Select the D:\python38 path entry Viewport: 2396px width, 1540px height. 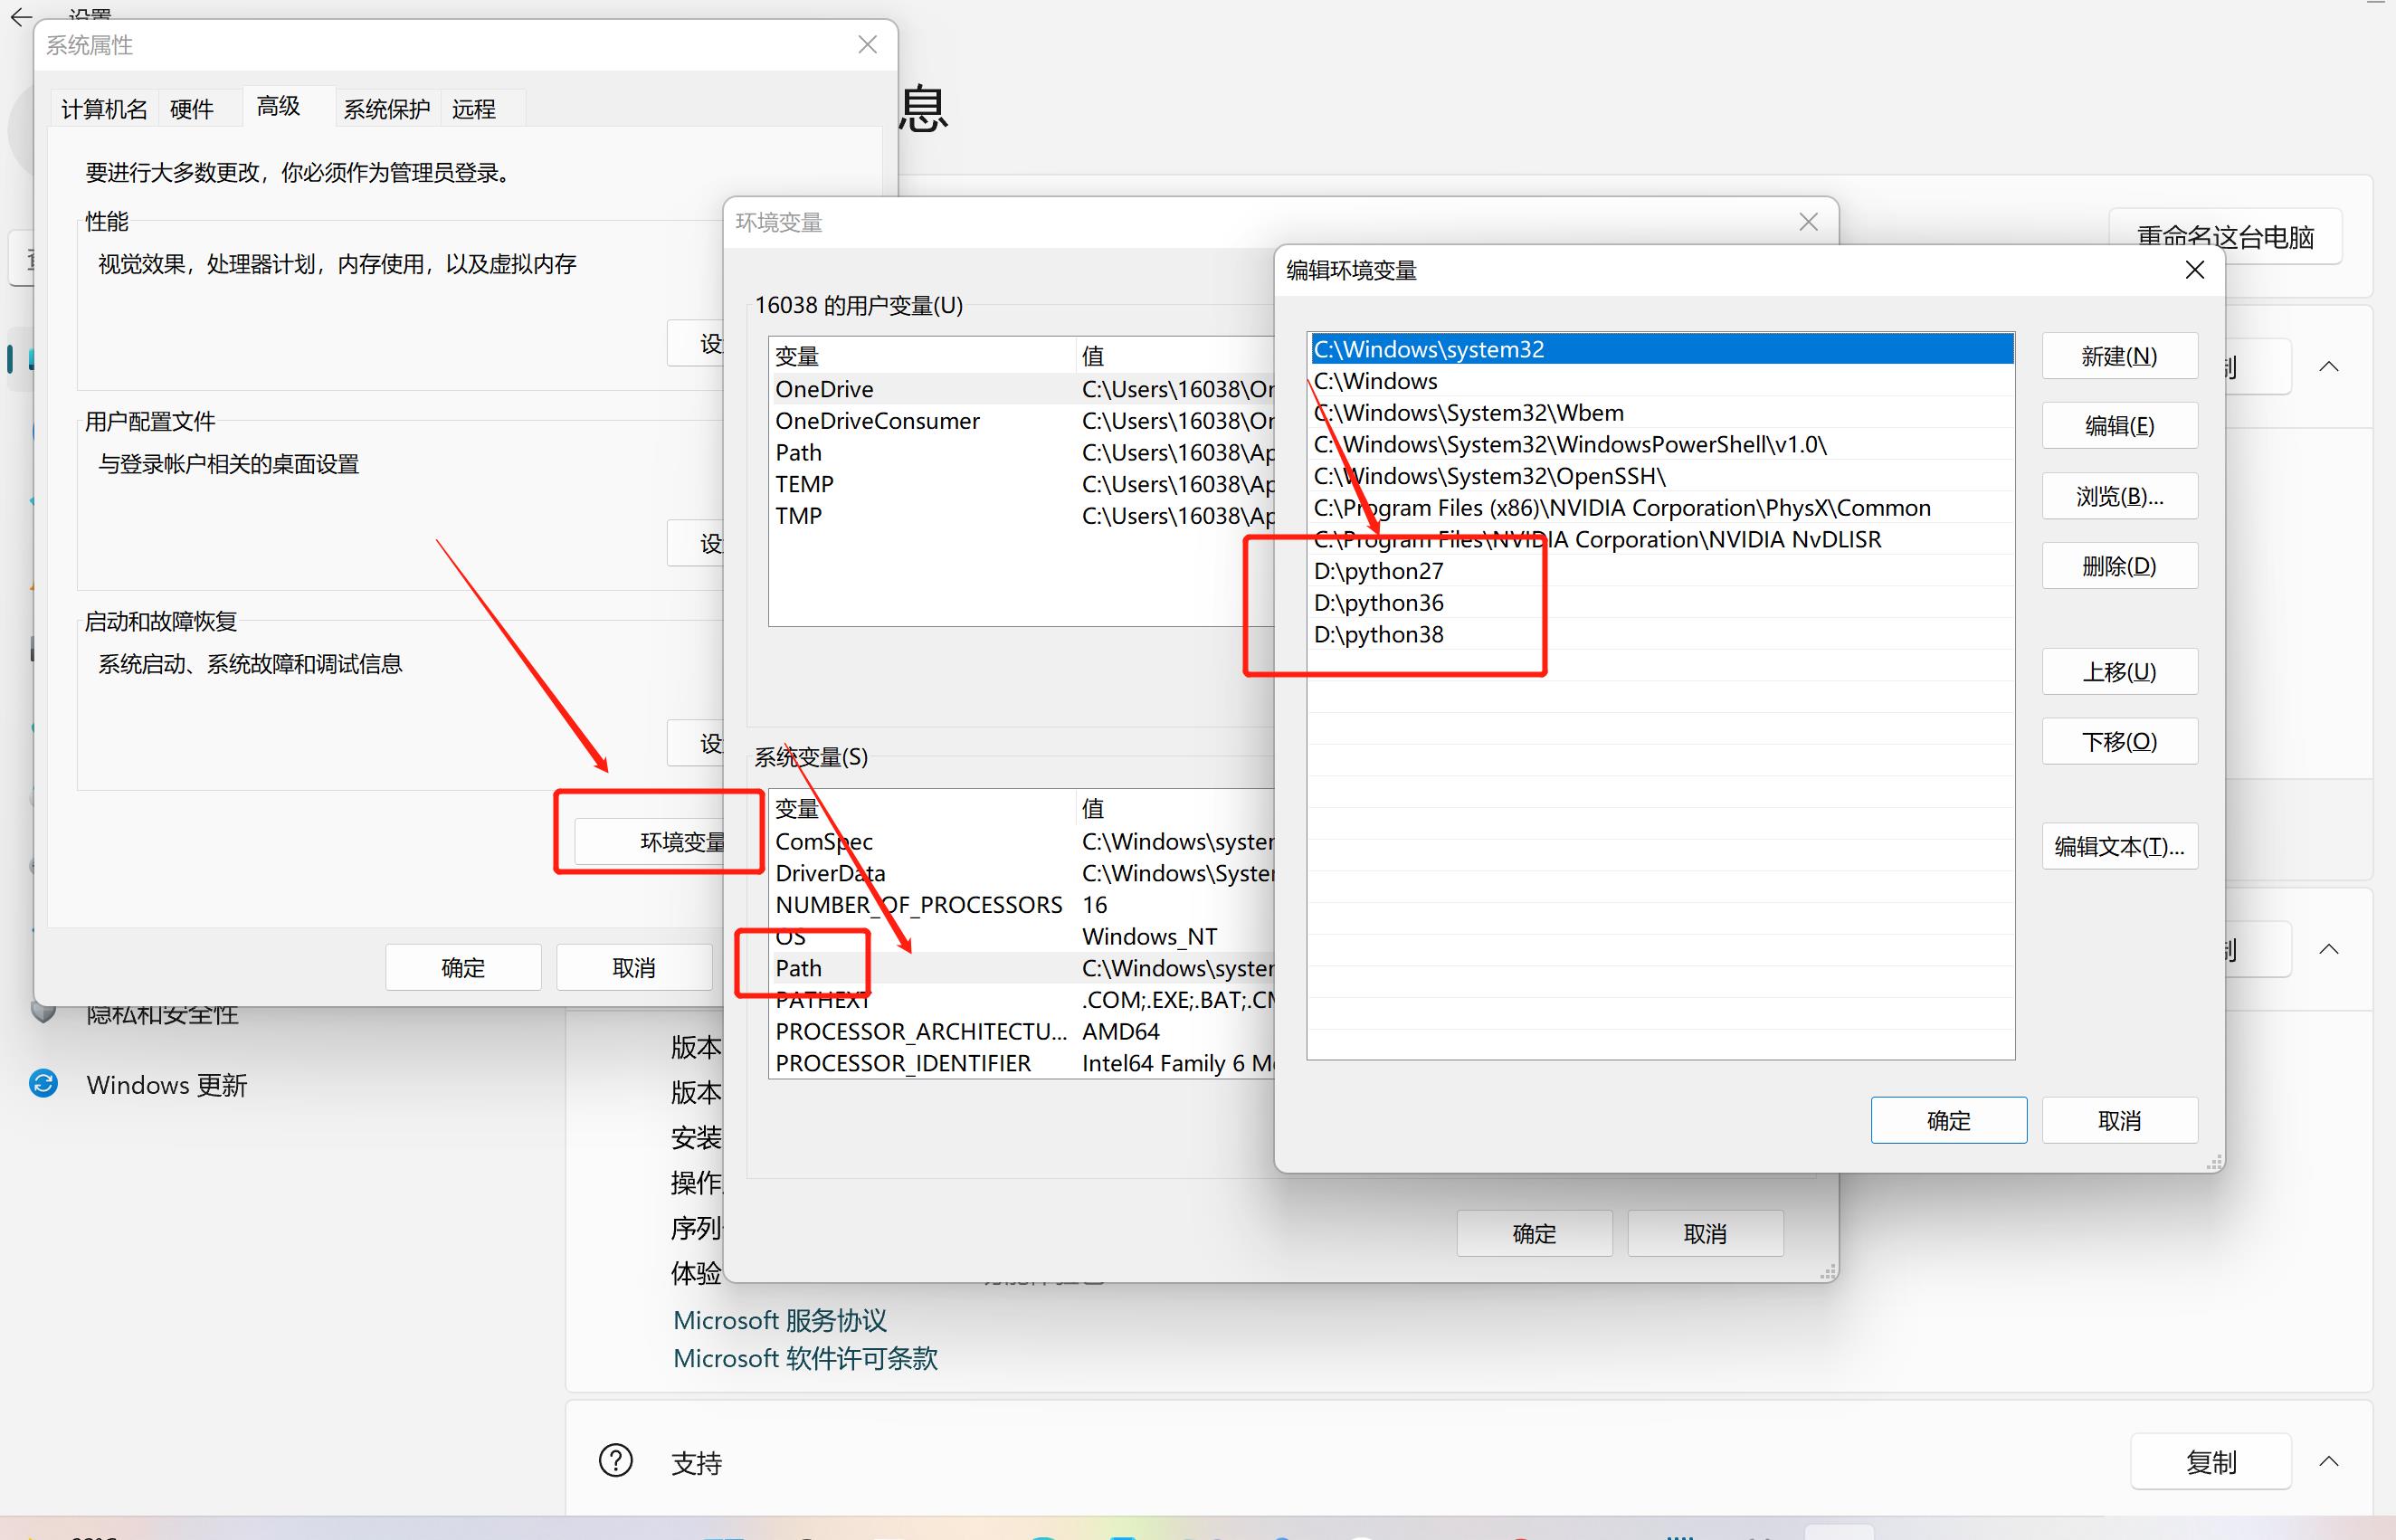[x=1378, y=634]
